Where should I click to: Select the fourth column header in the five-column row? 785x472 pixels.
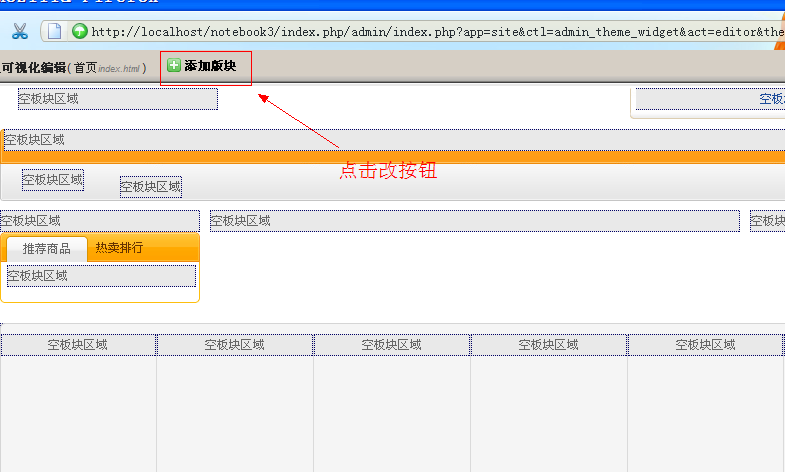tap(549, 345)
